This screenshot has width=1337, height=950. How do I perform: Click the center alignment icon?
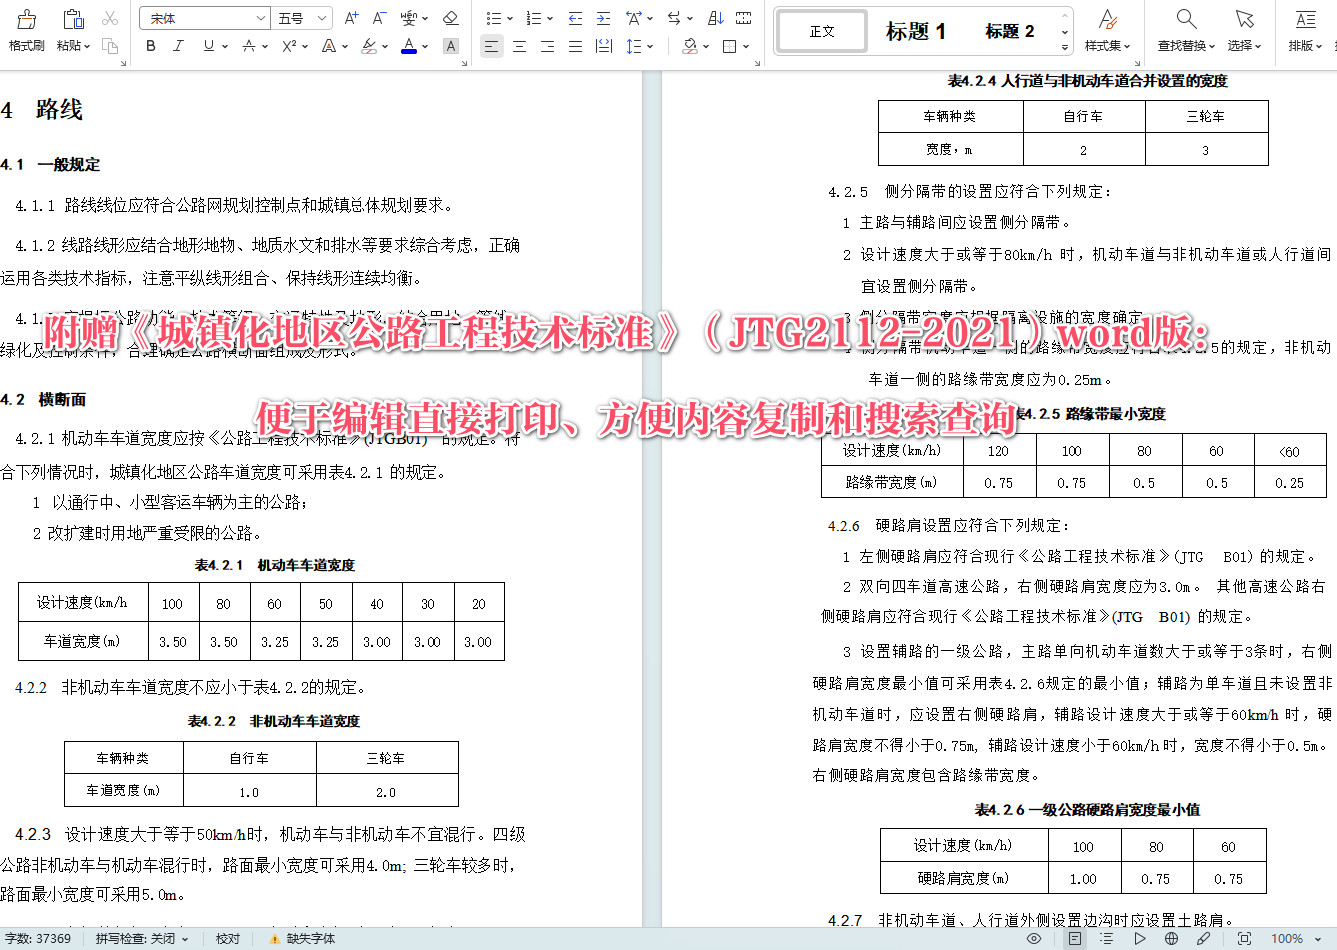[x=519, y=46]
